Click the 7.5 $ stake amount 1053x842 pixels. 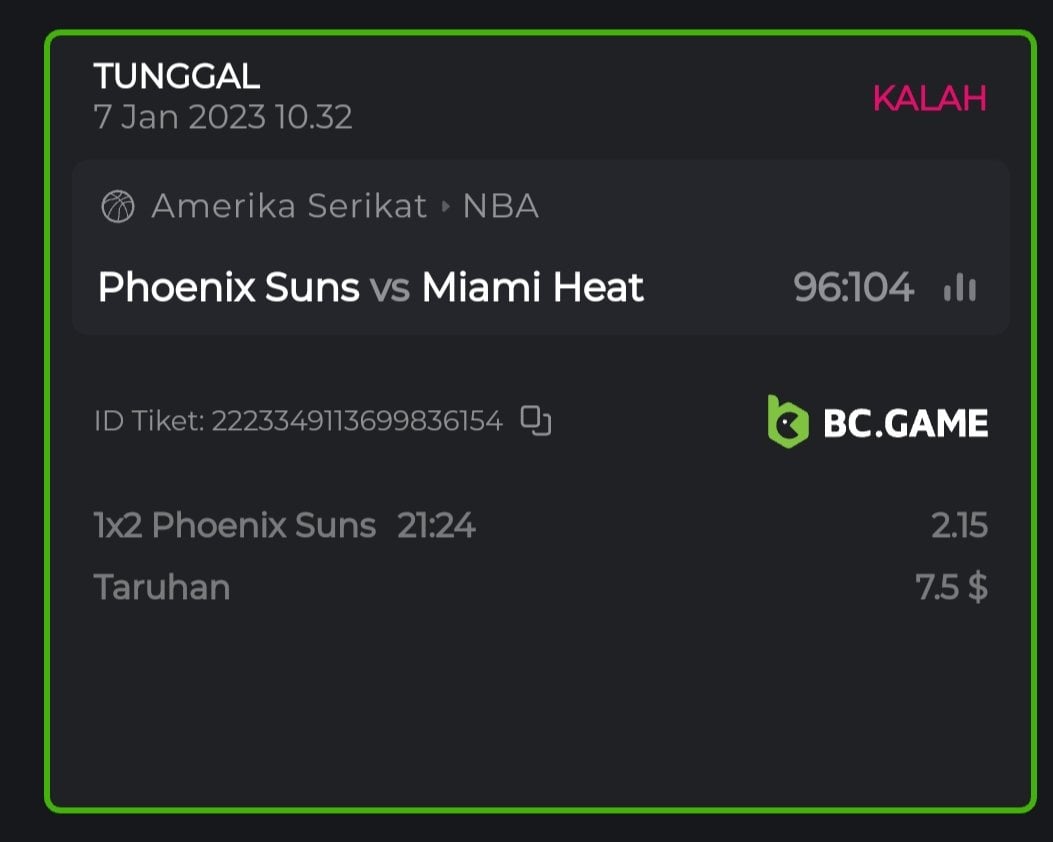(951, 587)
